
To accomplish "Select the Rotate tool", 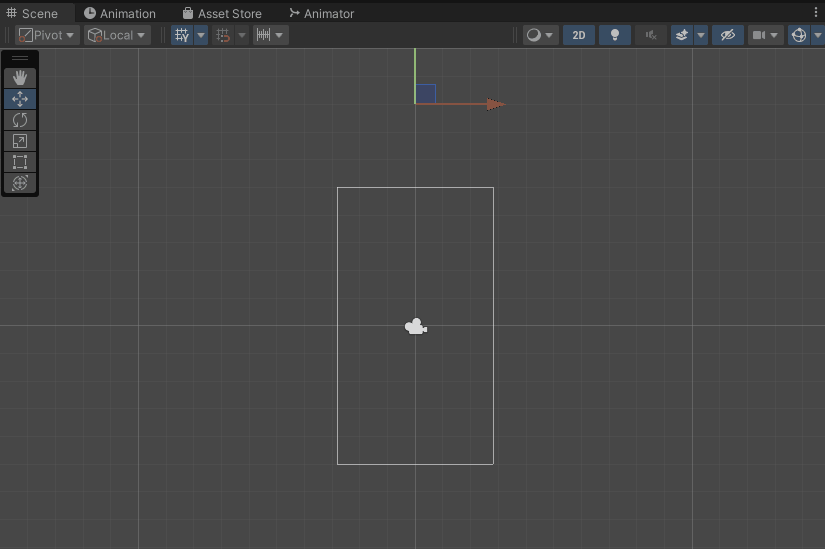I will pos(20,120).
